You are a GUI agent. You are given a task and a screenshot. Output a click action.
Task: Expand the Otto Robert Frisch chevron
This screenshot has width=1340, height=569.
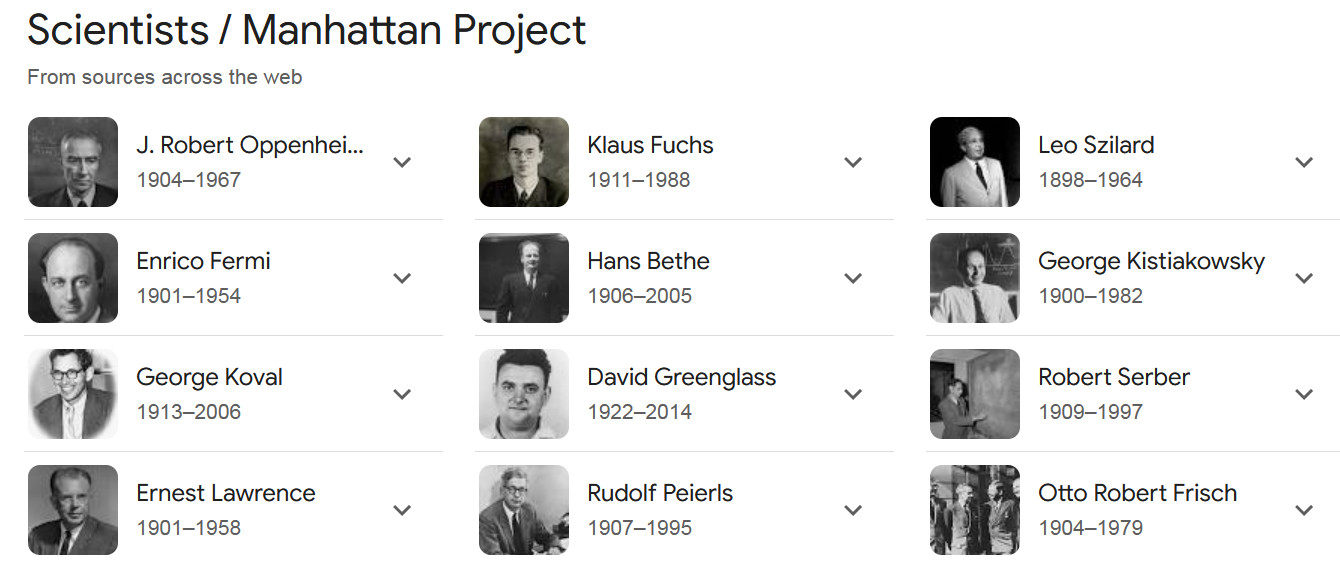coord(1304,510)
